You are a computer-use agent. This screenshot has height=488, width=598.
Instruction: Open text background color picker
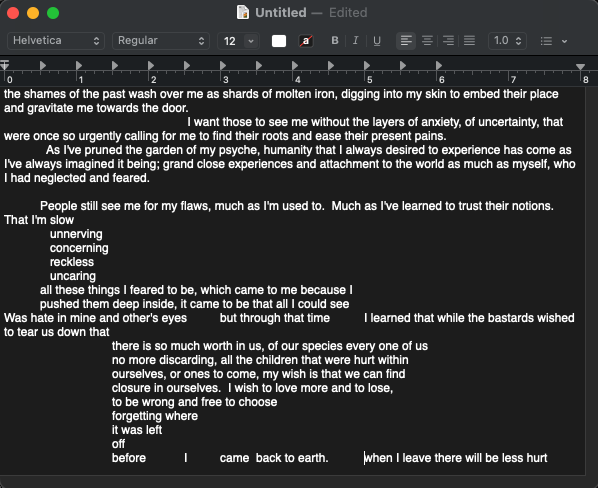coord(306,41)
